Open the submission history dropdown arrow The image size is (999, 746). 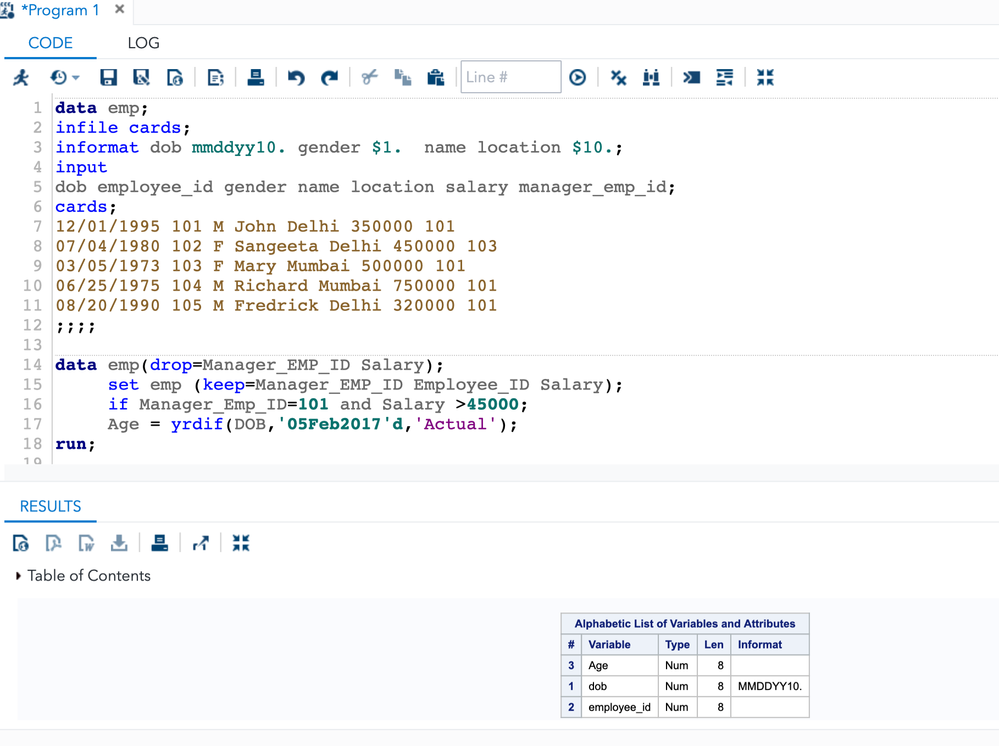click(76, 78)
